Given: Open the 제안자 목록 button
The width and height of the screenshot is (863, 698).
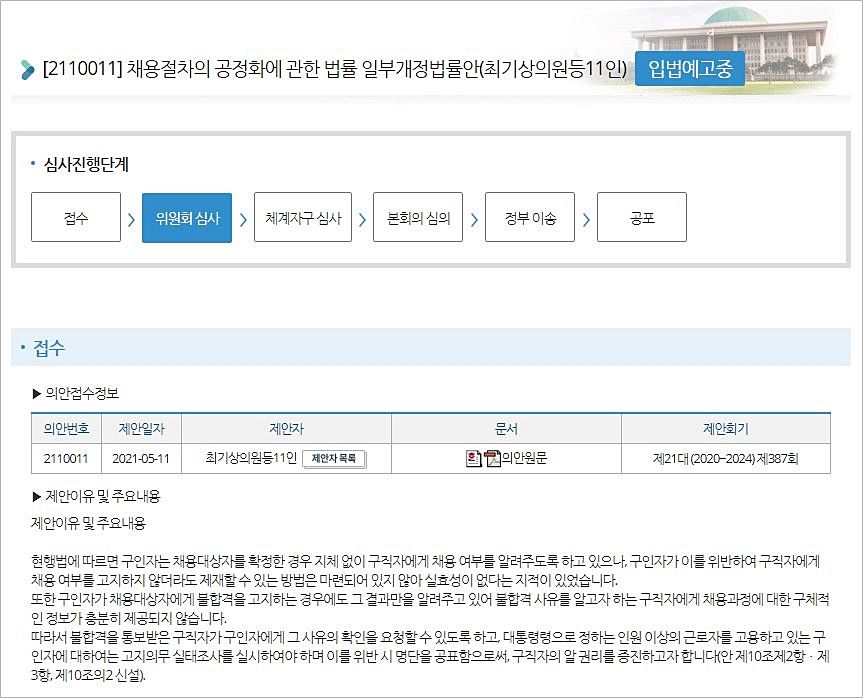Looking at the screenshot, I should 334,459.
